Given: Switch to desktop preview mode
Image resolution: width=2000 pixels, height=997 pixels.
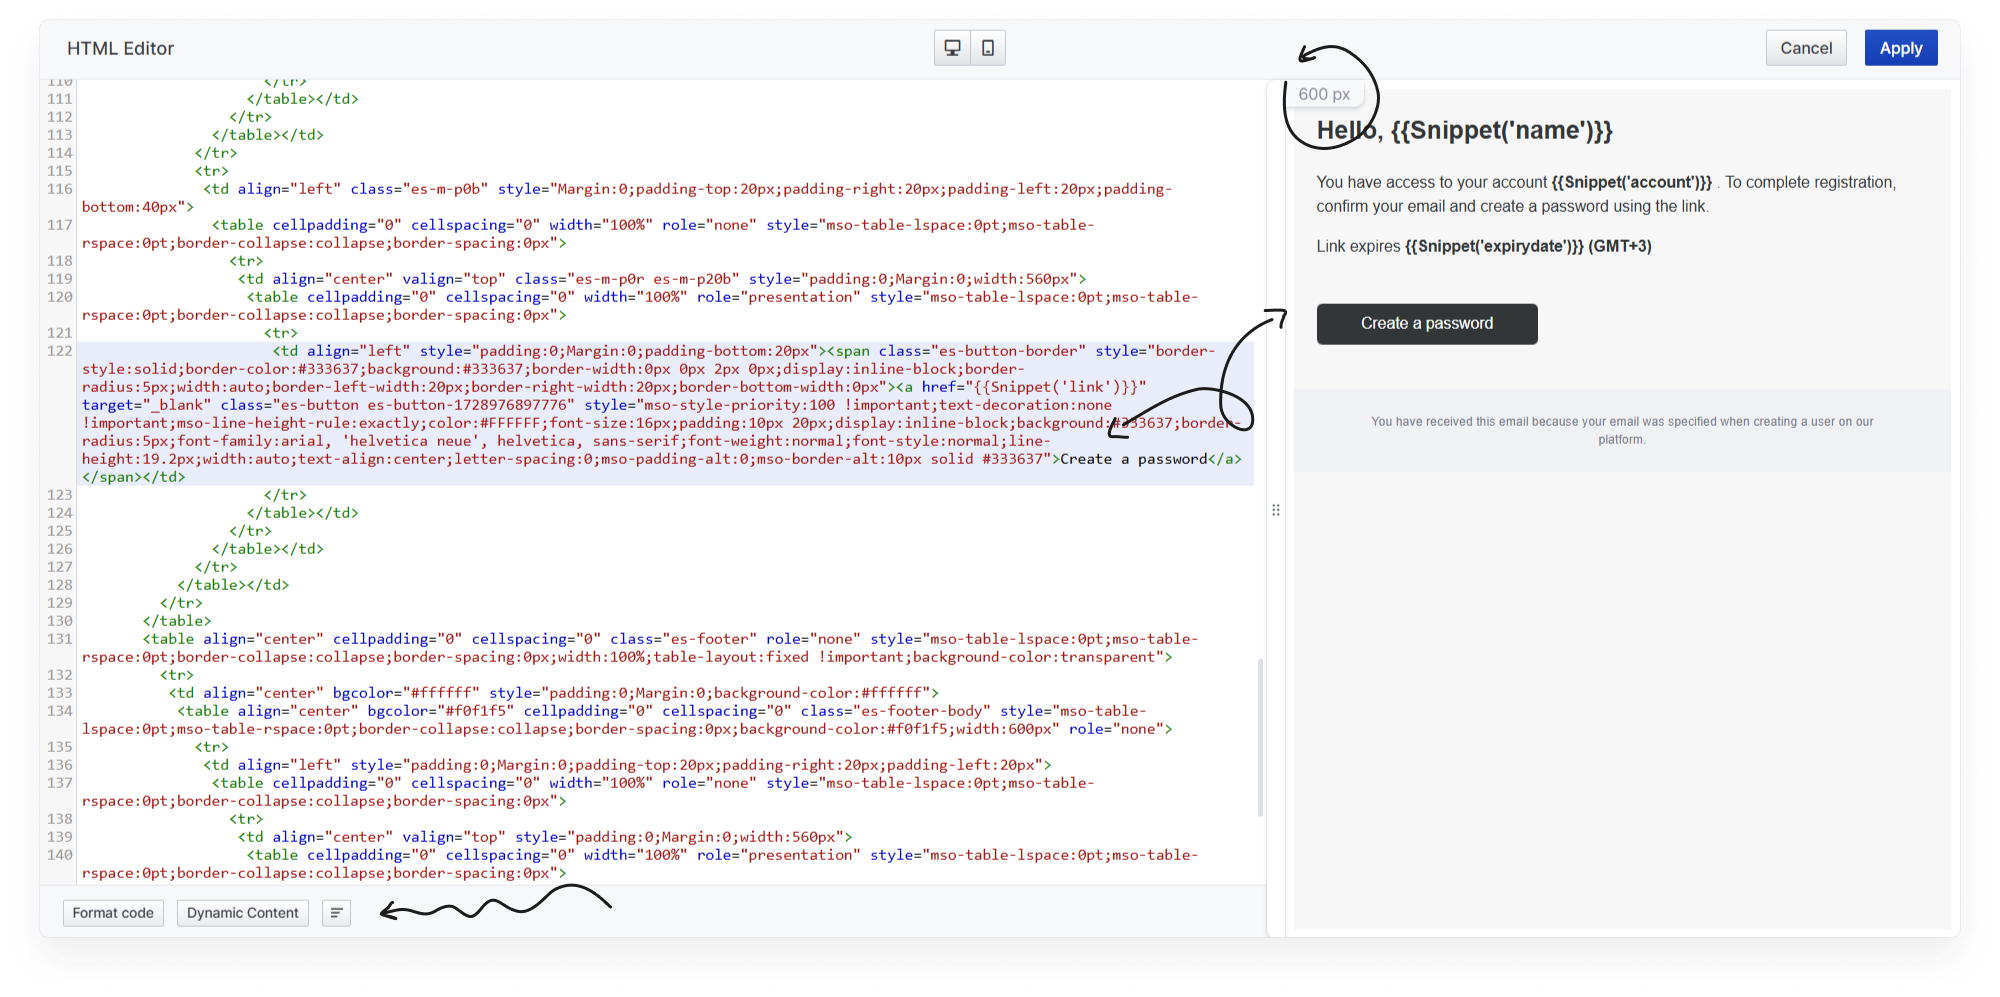Looking at the screenshot, I should 952,48.
